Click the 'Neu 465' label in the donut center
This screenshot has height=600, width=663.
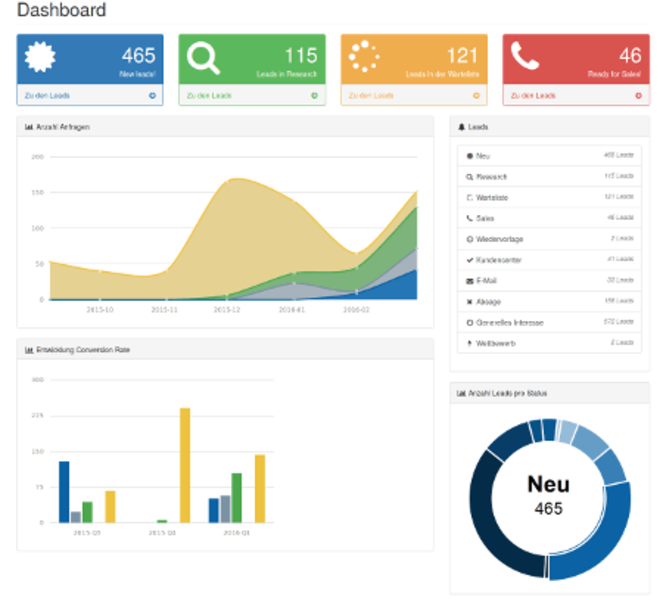point(548,496)
